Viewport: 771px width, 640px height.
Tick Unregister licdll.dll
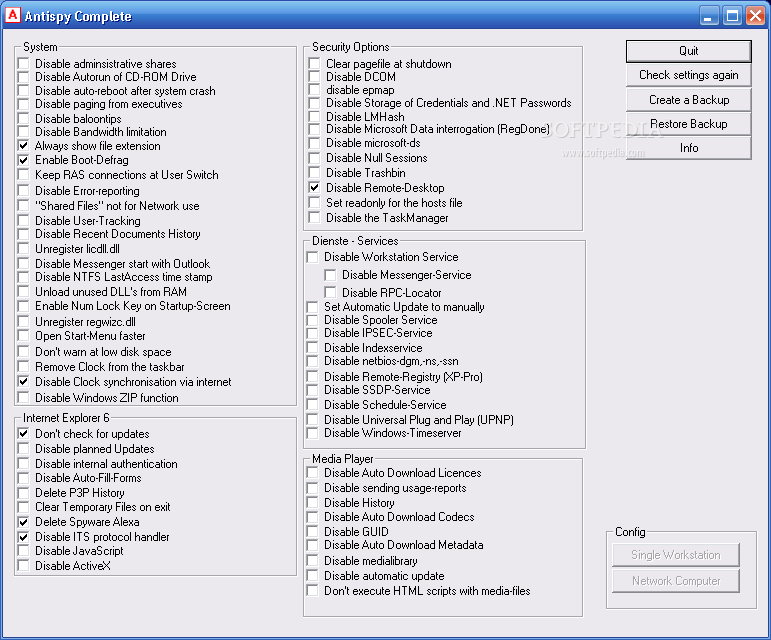pyautogui.click(x=23, y=249)
